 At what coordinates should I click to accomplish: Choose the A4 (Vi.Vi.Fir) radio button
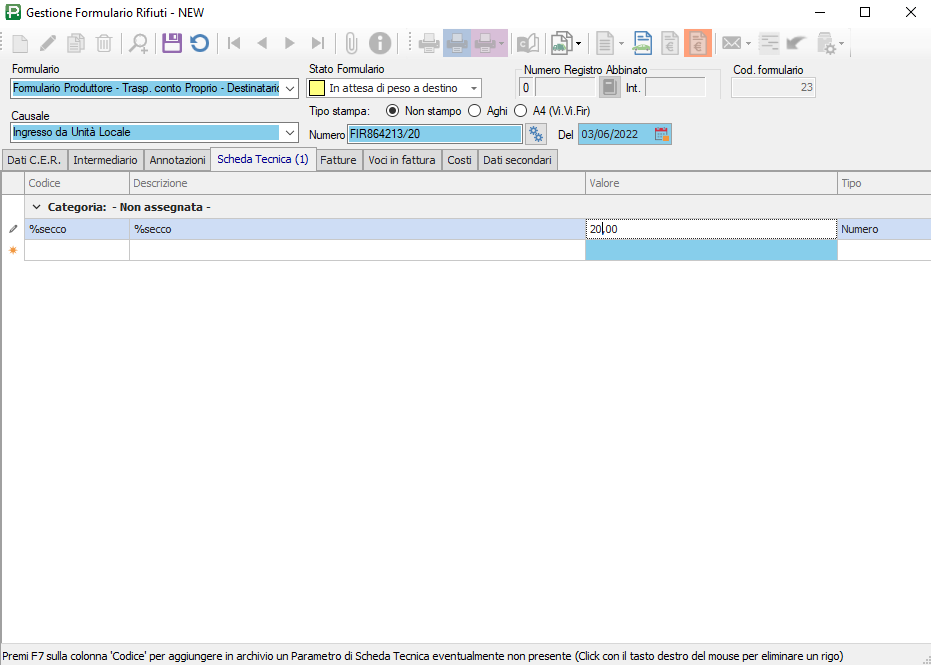(520, 111)
